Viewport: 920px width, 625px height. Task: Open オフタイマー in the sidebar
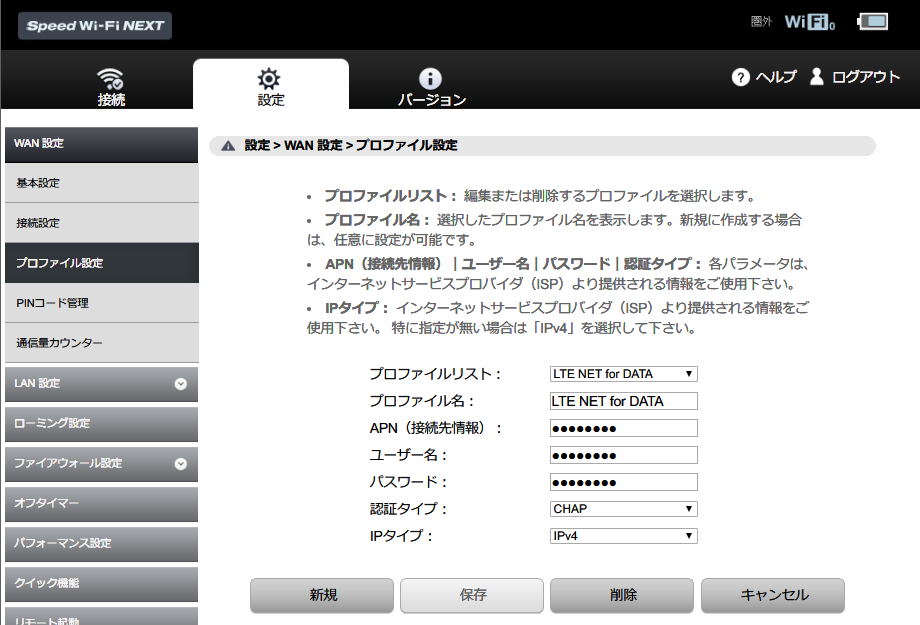102,504
